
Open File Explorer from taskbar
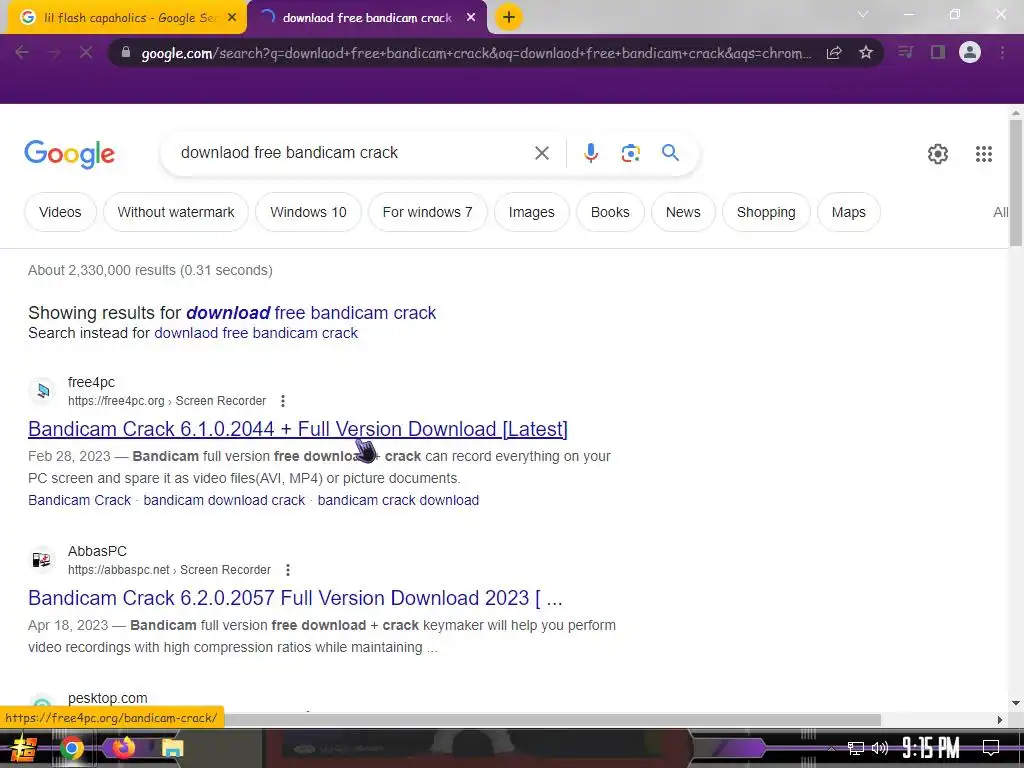[172, 748]
